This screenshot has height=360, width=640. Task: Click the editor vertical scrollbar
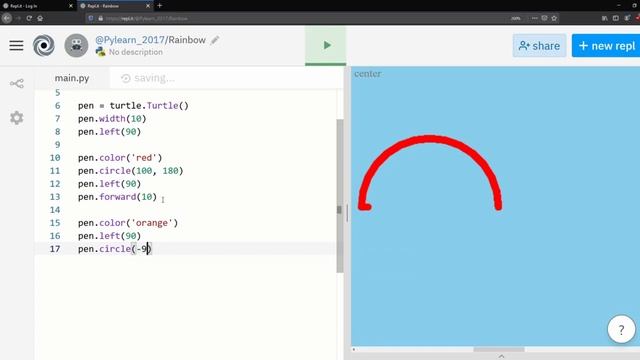(340, 196)
